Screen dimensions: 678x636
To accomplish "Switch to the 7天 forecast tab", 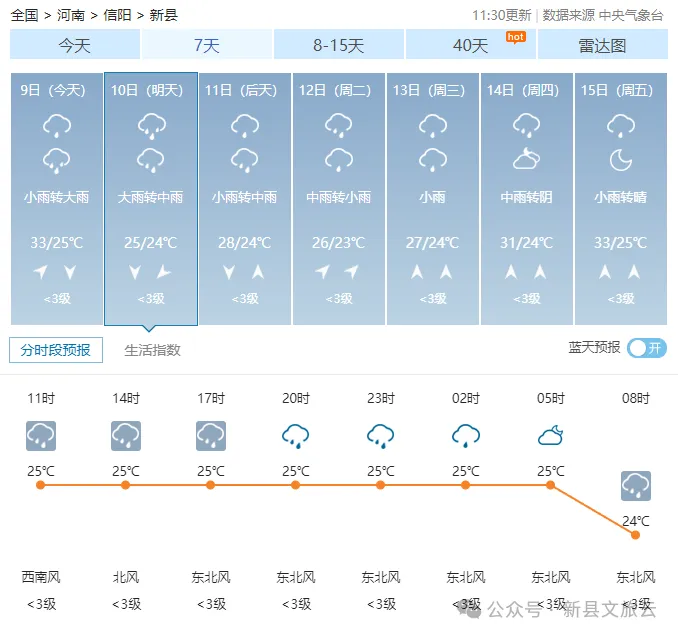I will click(x=207, y=45).
